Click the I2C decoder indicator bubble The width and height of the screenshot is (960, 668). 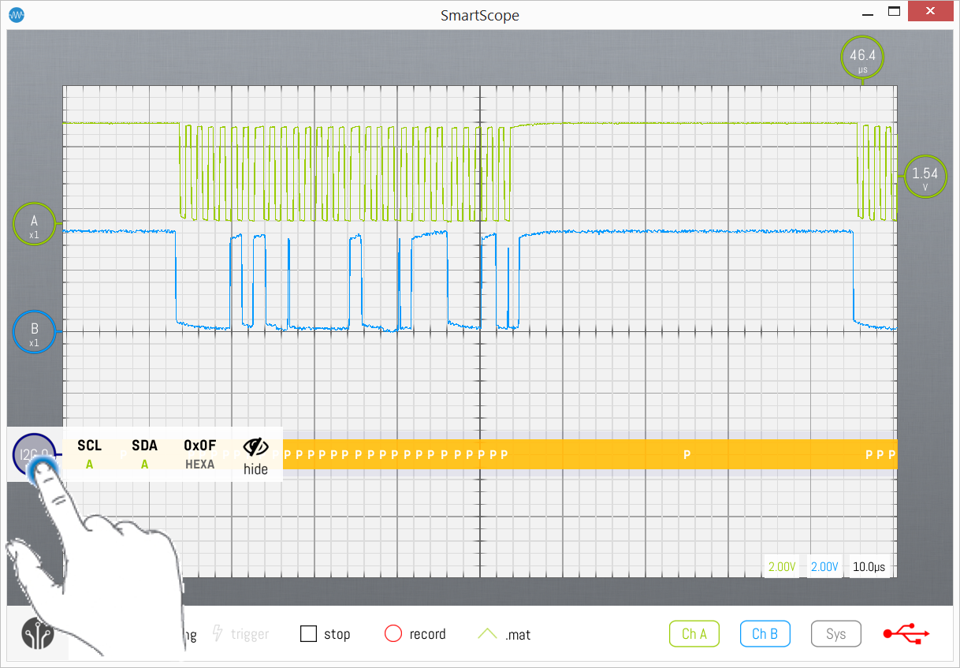pyautogui.click(x=33, y=455)
